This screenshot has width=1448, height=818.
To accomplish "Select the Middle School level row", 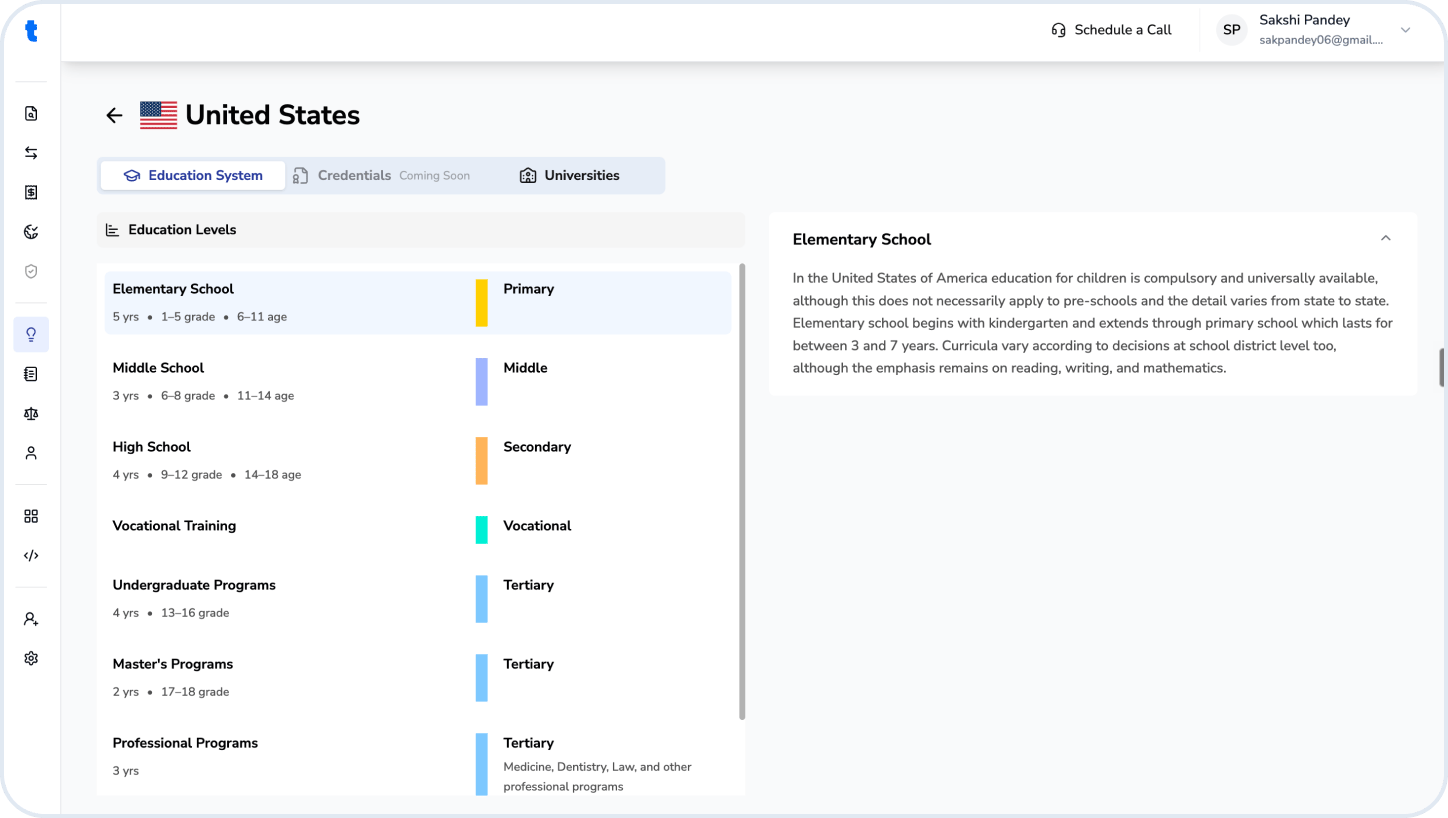I will (x=418, y=382).
